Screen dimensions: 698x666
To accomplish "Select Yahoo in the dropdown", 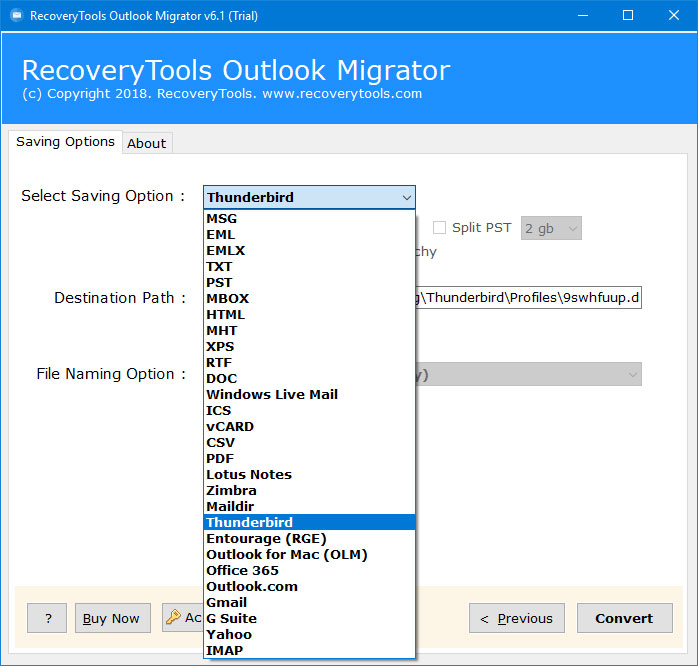I will click(x=309, y=635).
